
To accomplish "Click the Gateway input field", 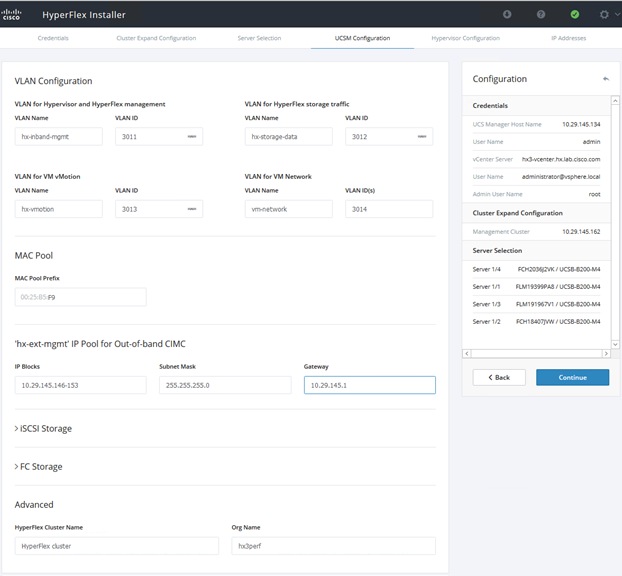I will pyautogui.click(x=370, y=385).
